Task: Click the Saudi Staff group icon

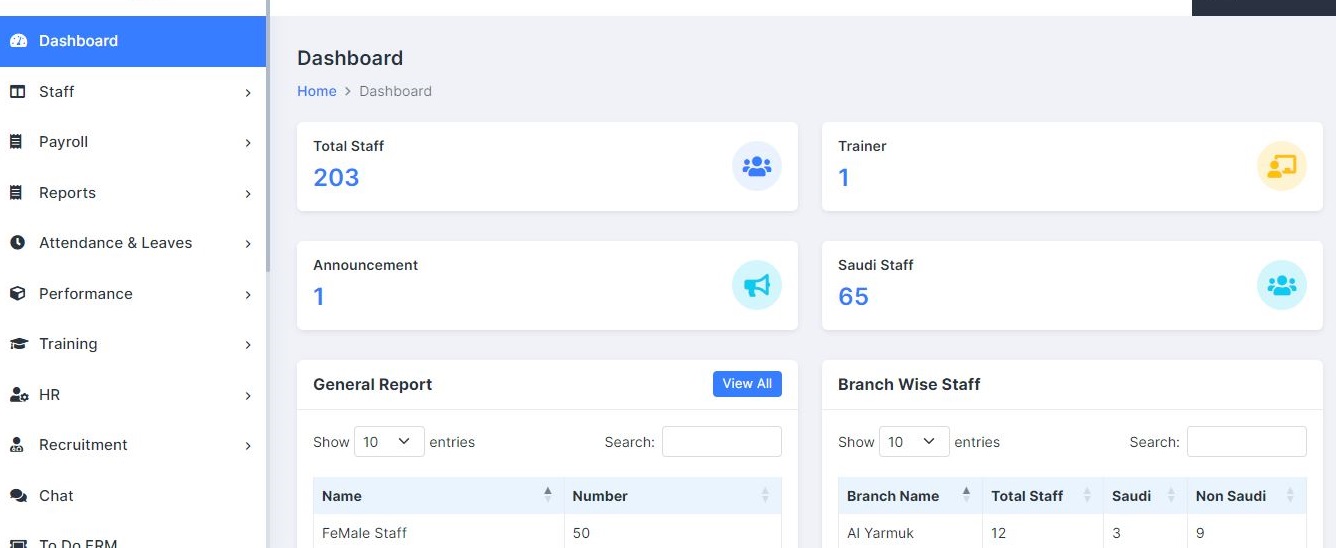Action: (x=1281, y=285)
